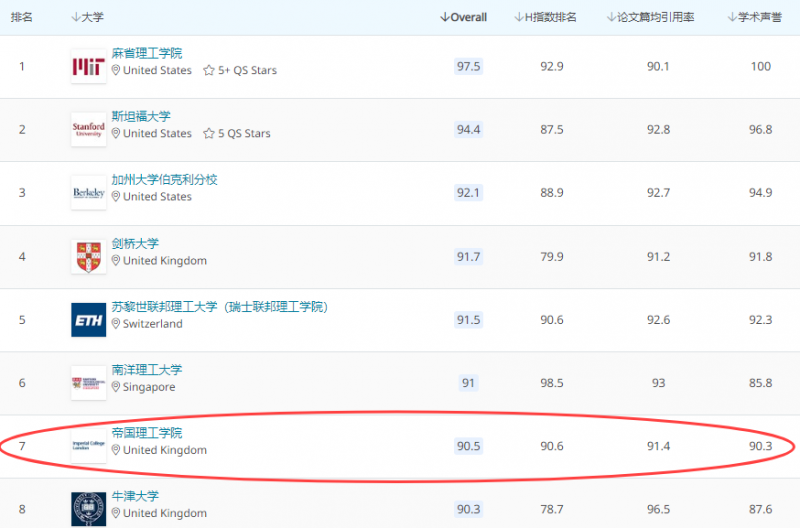The width and height of the screenshot is (800, 528).
Task: Select the overall score 91 for 南洋理工大学
Action: coord(468,383)
